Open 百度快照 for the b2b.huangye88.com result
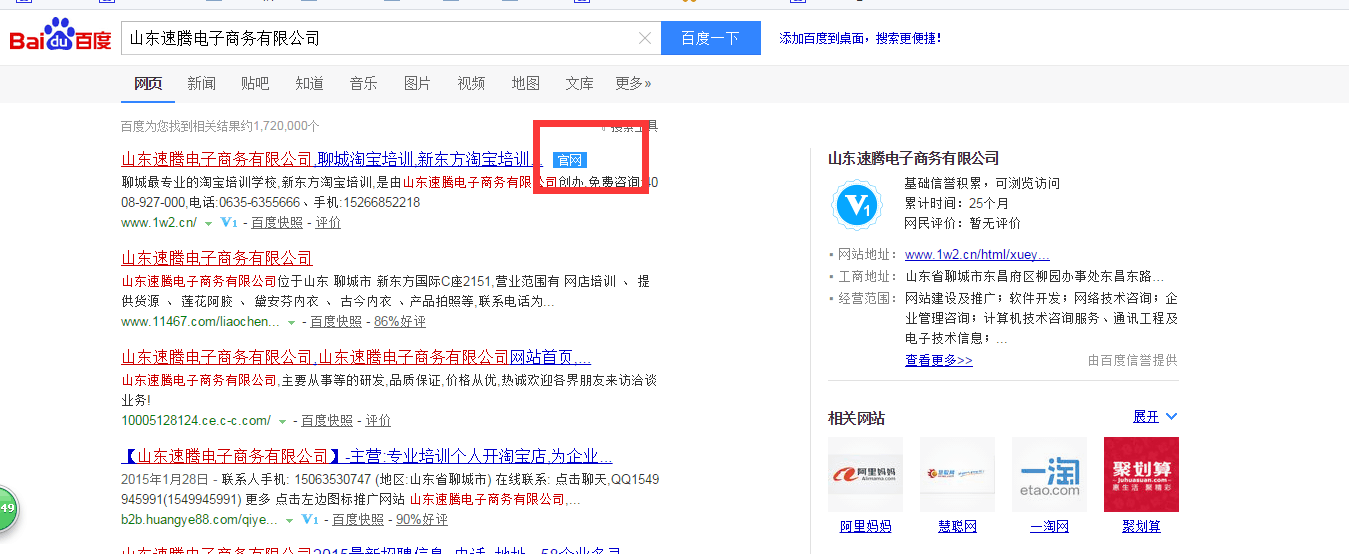1349x554 pixels. tap(358, 520)
